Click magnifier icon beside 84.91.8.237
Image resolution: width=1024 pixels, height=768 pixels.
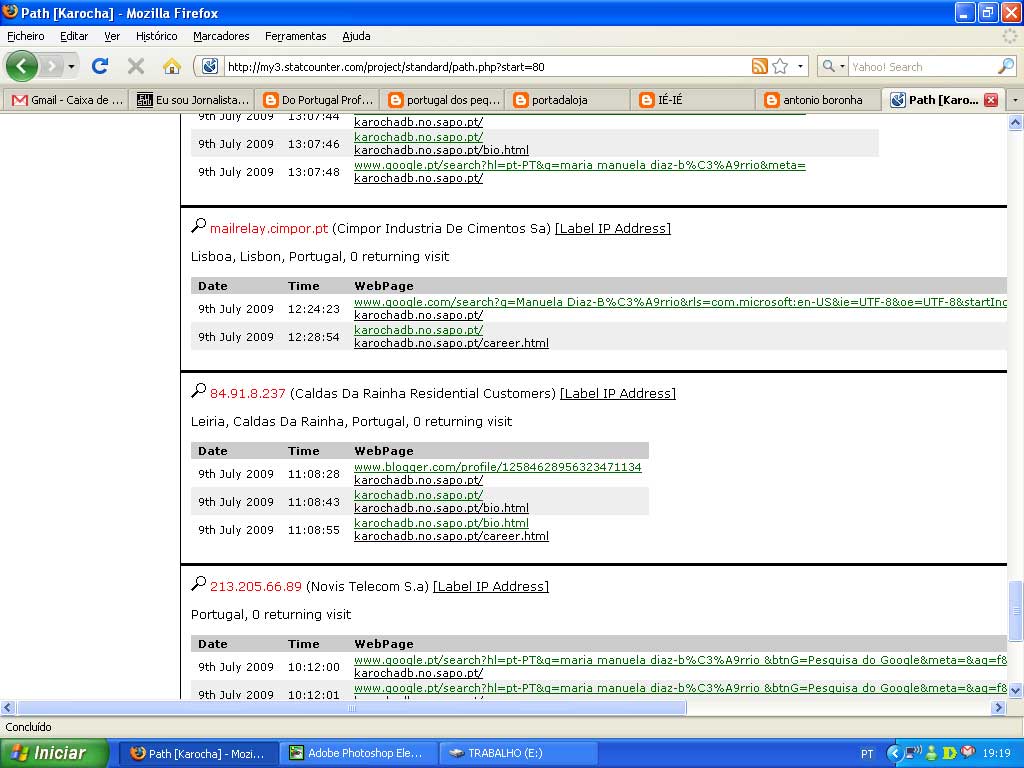(x=199, y=391)
